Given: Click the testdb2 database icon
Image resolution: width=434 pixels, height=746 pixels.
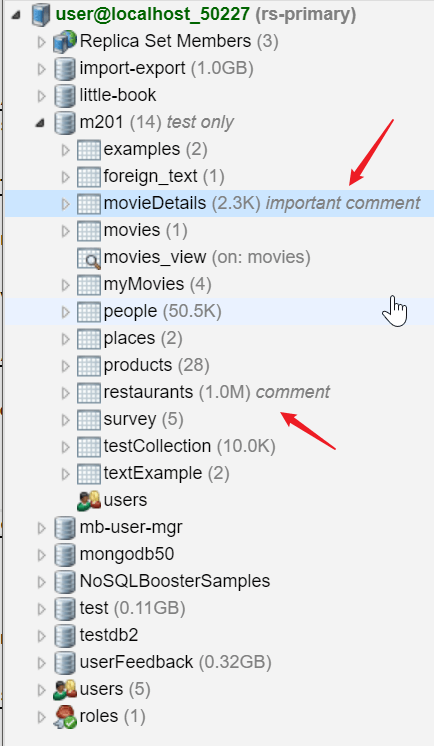Looking at the screenshot, I should tap(64, 636).
